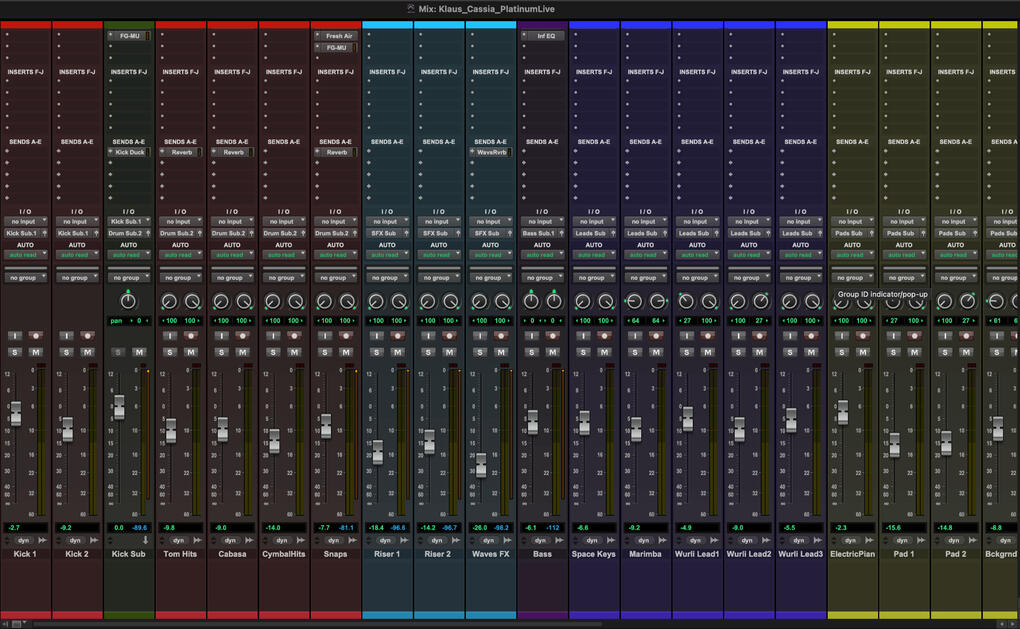Open the no group selector on Marimba
1020x629 pixels.
coord(645,278)
